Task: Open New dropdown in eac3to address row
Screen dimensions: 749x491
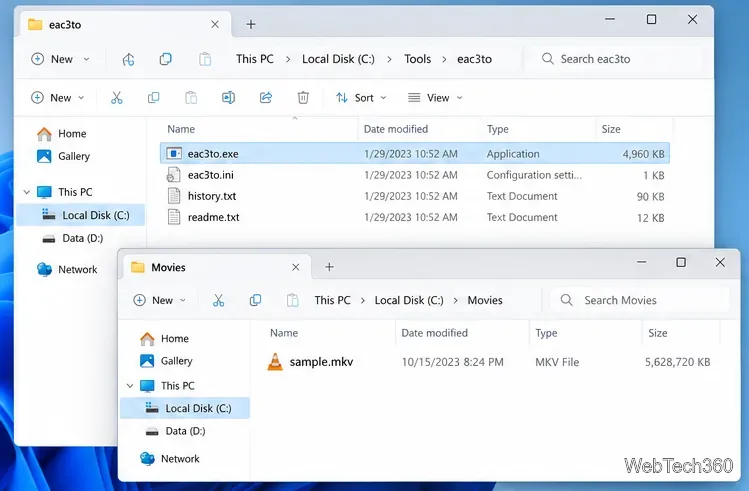Action: pyautogui.click(x=60, y=59)
